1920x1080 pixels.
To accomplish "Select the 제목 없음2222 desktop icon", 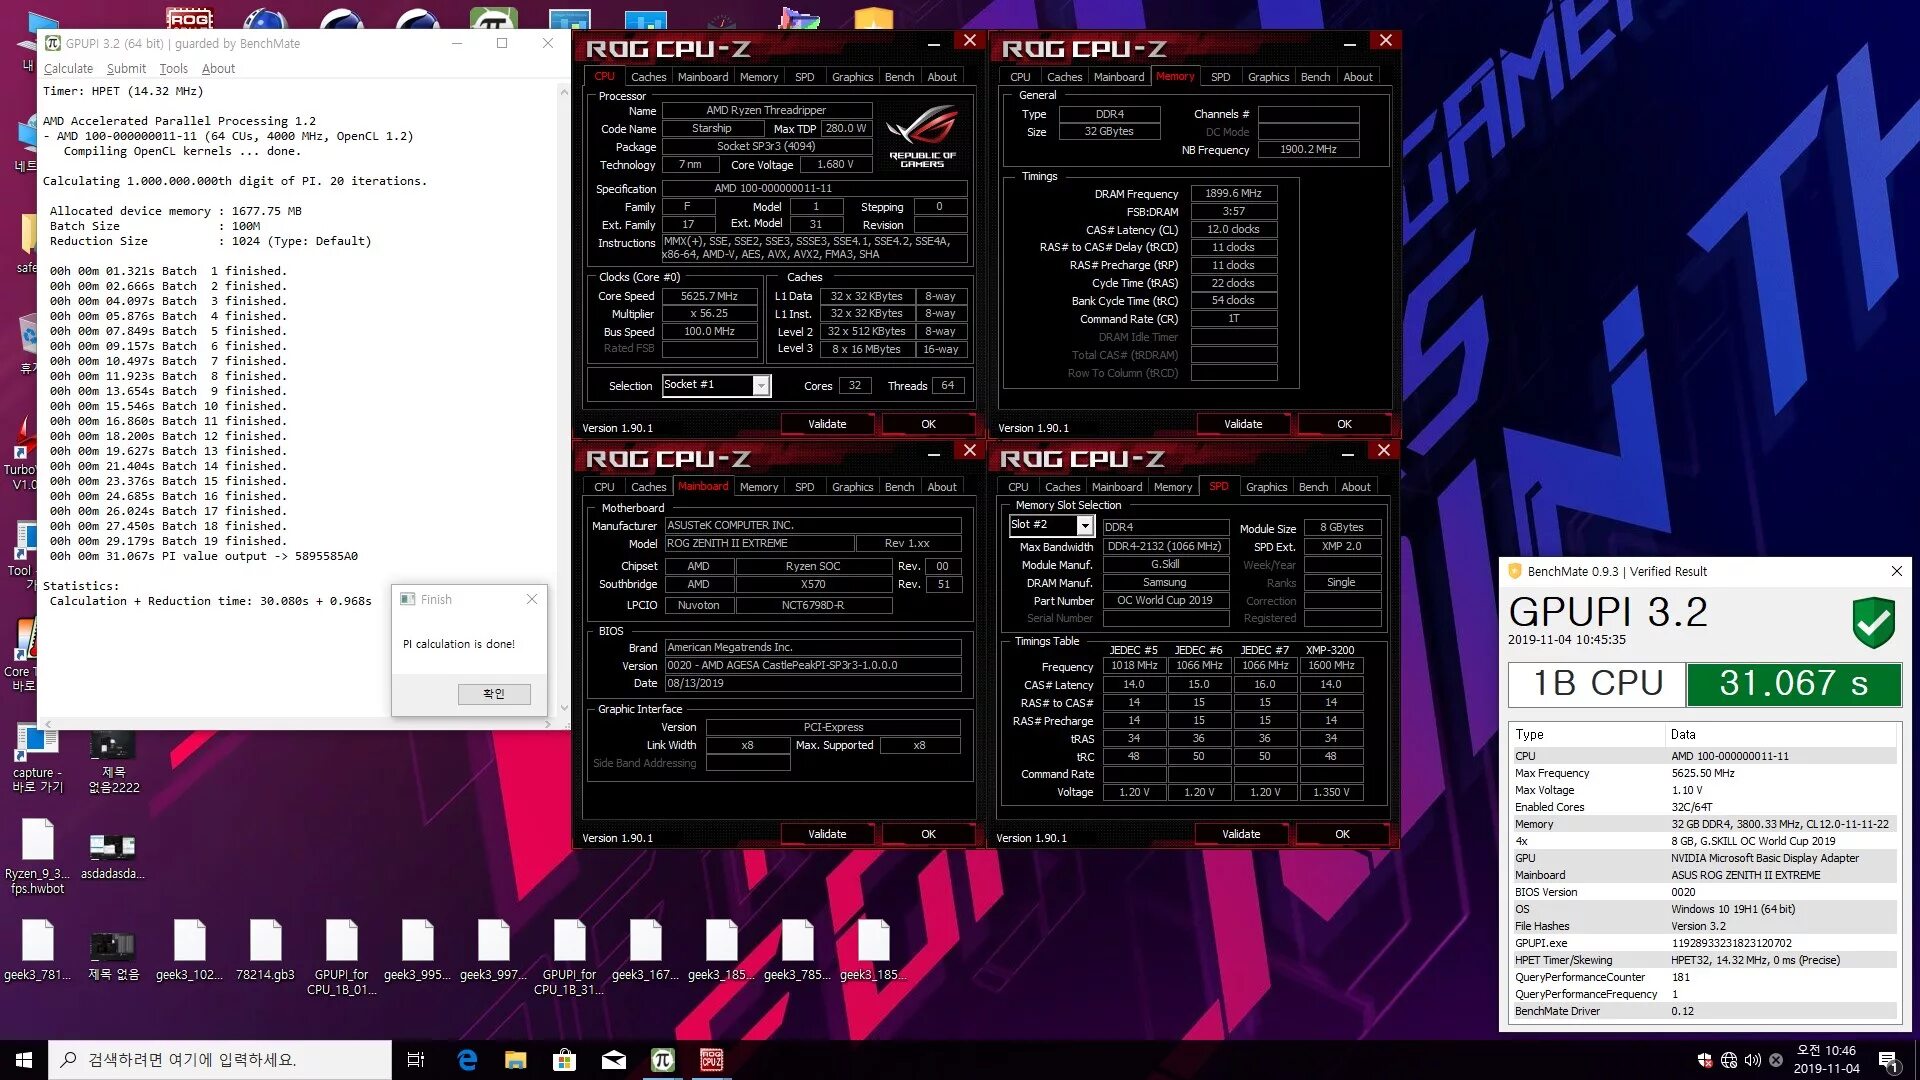I will click(113, 762).
